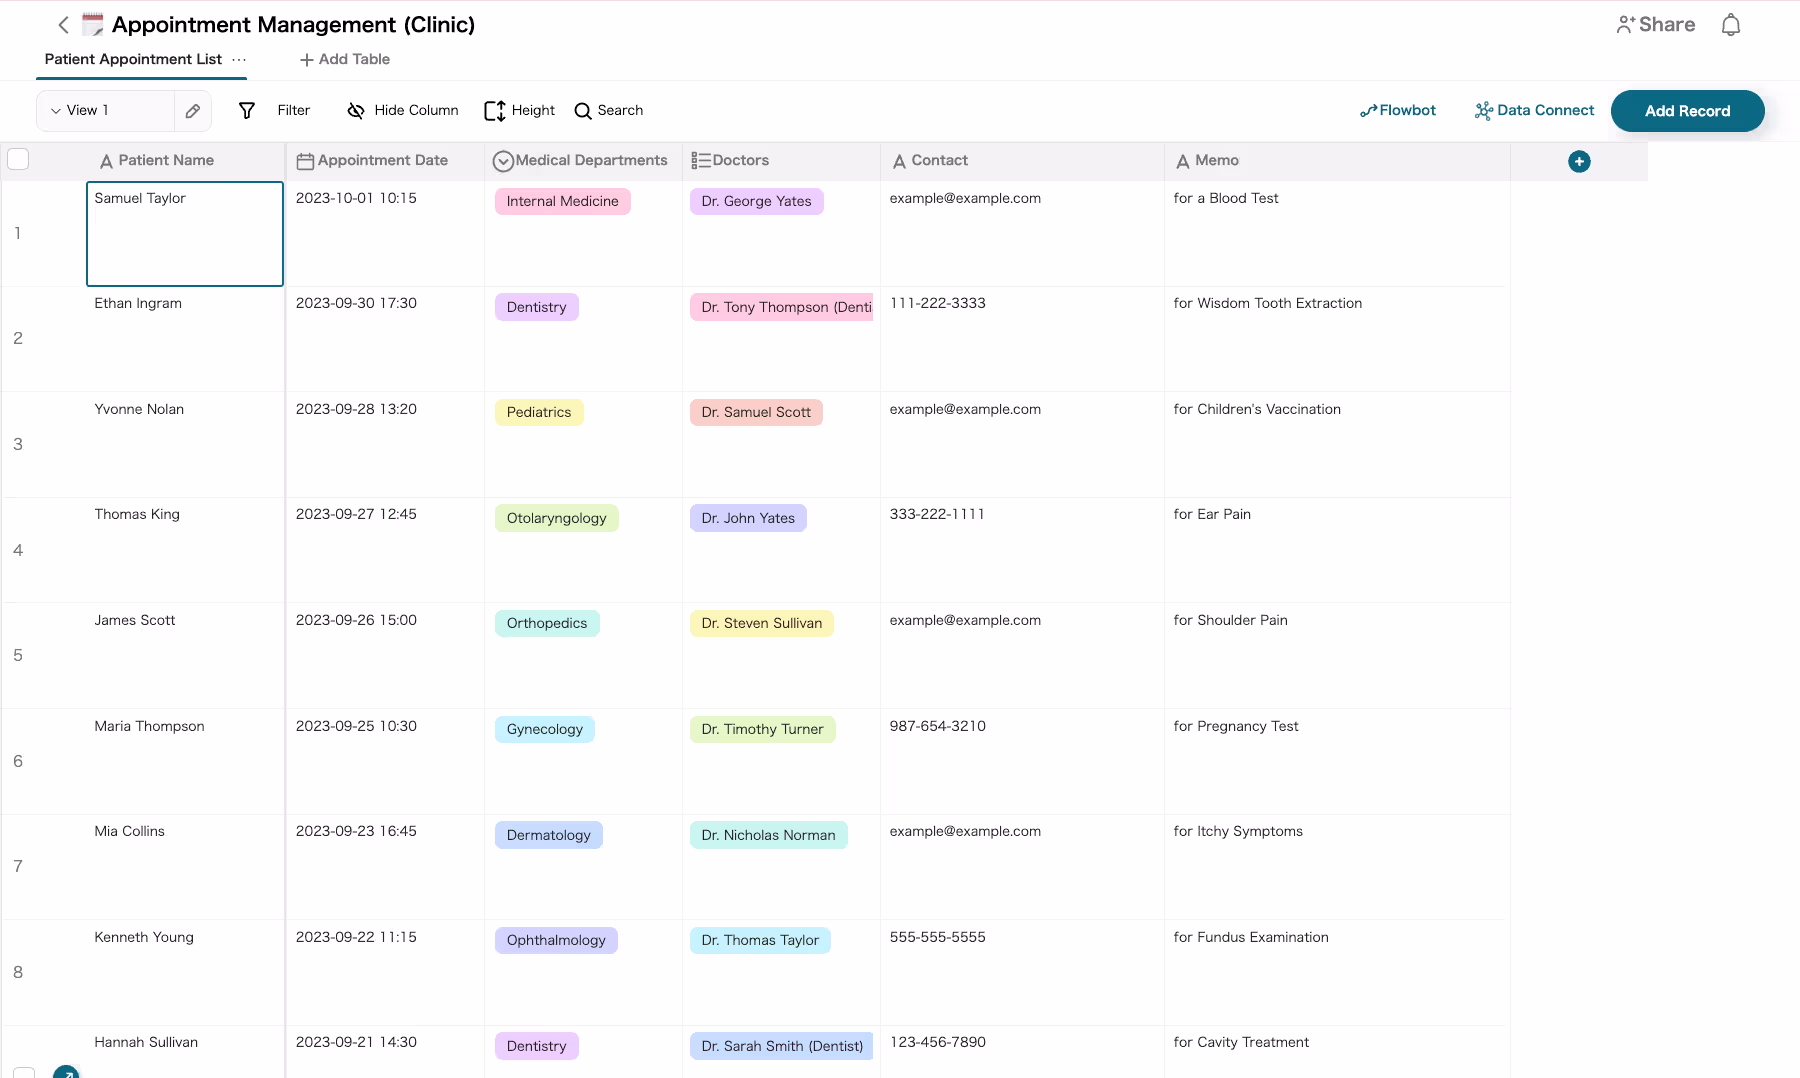Viewport: 1800px width, 1078px height.
Task: Open Flowbot automation
Action: [1398, 111]
